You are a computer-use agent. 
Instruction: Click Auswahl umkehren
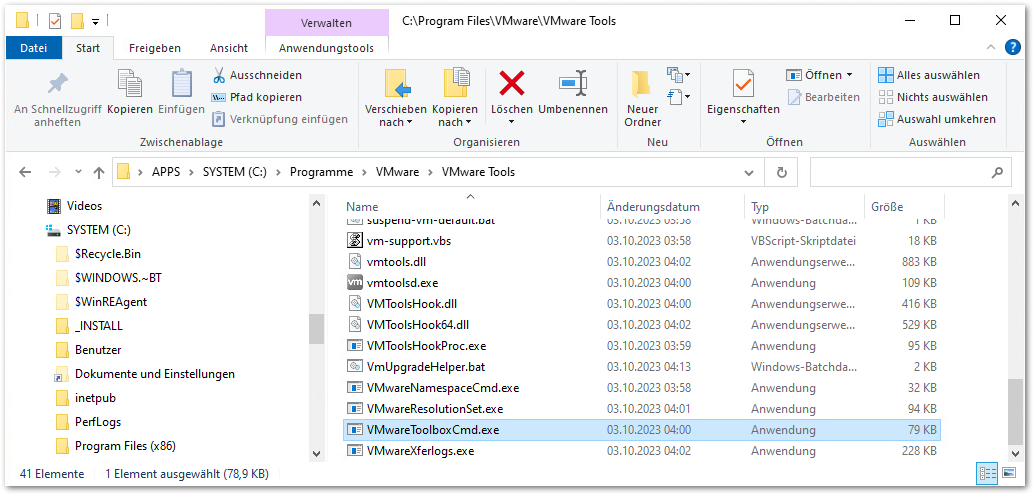(x=937, y=119)
